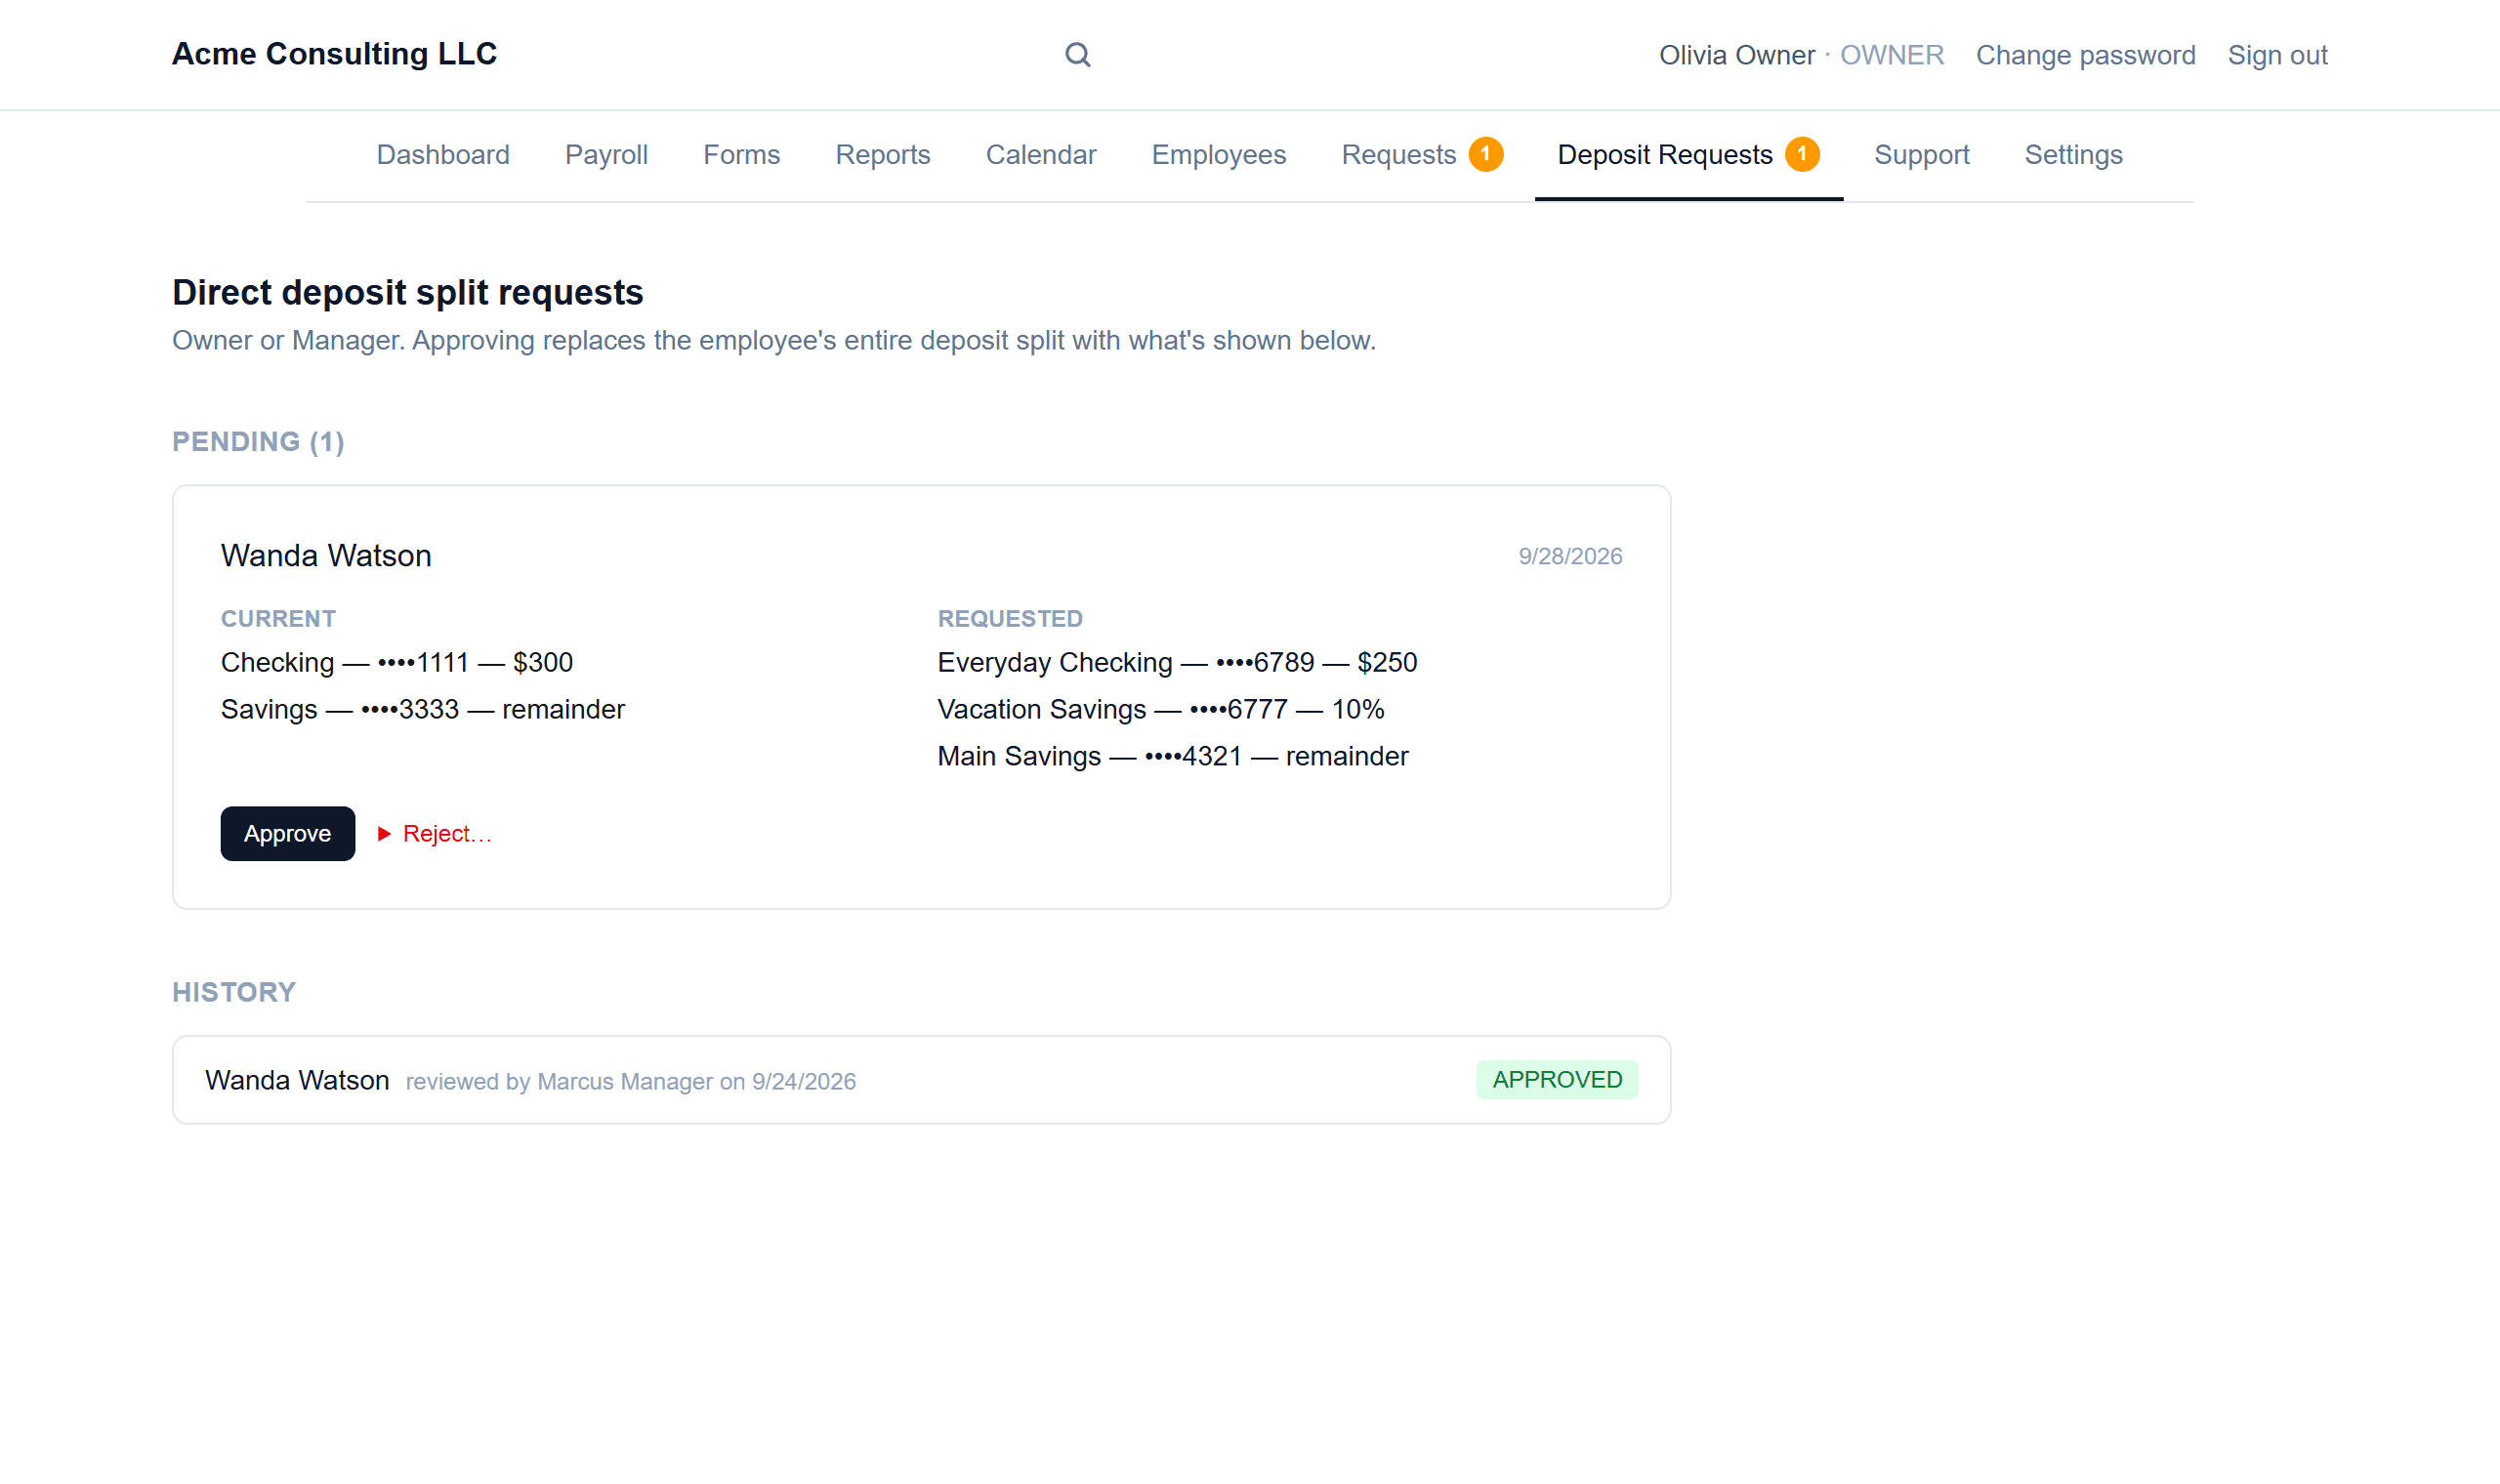Click the OWNER role label

point(1892,55)
